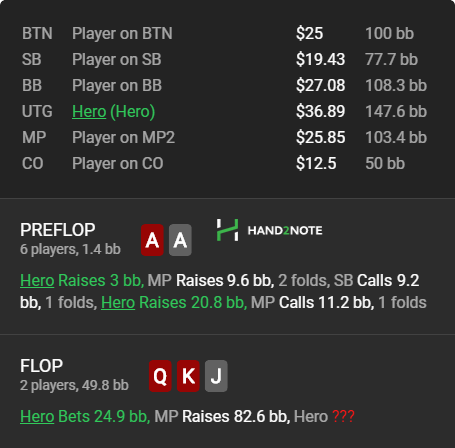Click the red King flop card

coord(188,376)
